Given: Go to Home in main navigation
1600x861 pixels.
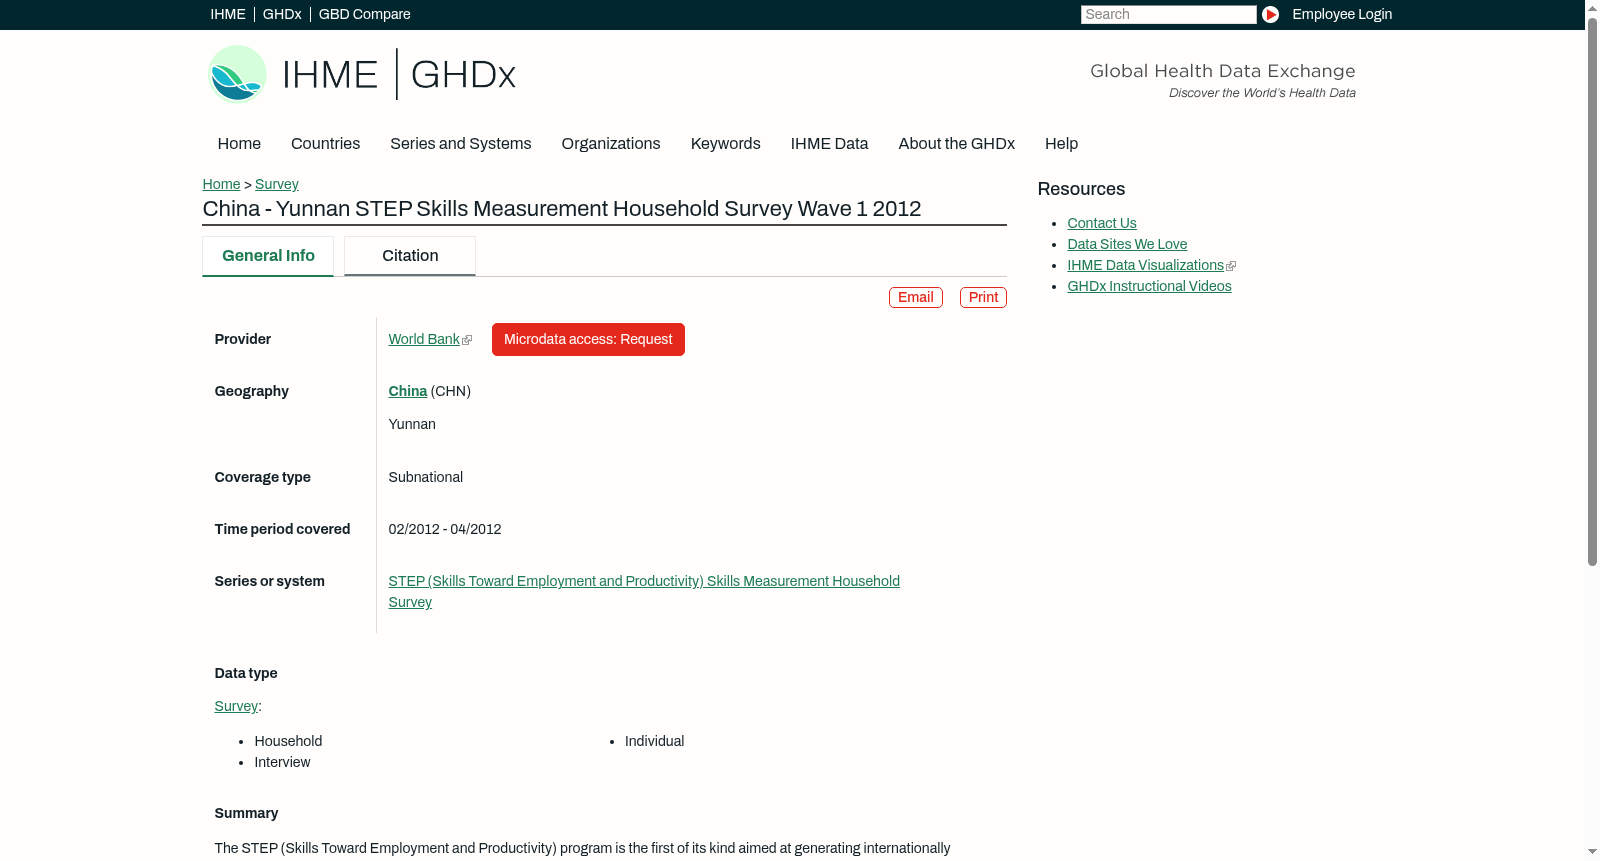Looking at the screenshot, I should 239,144.
